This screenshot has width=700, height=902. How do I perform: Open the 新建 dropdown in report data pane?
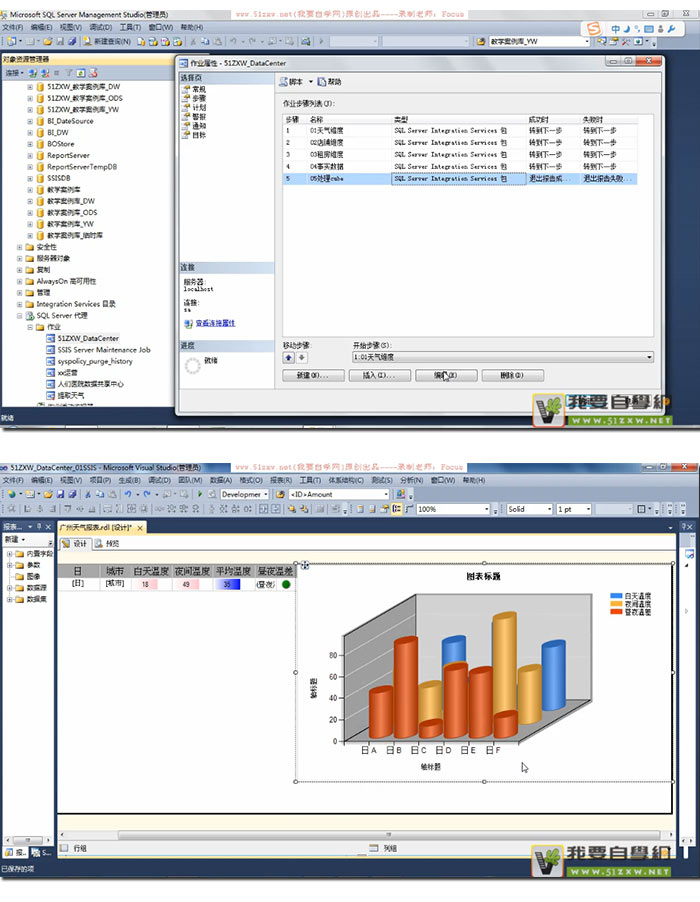pyautogui.click(x=16, y=540)
